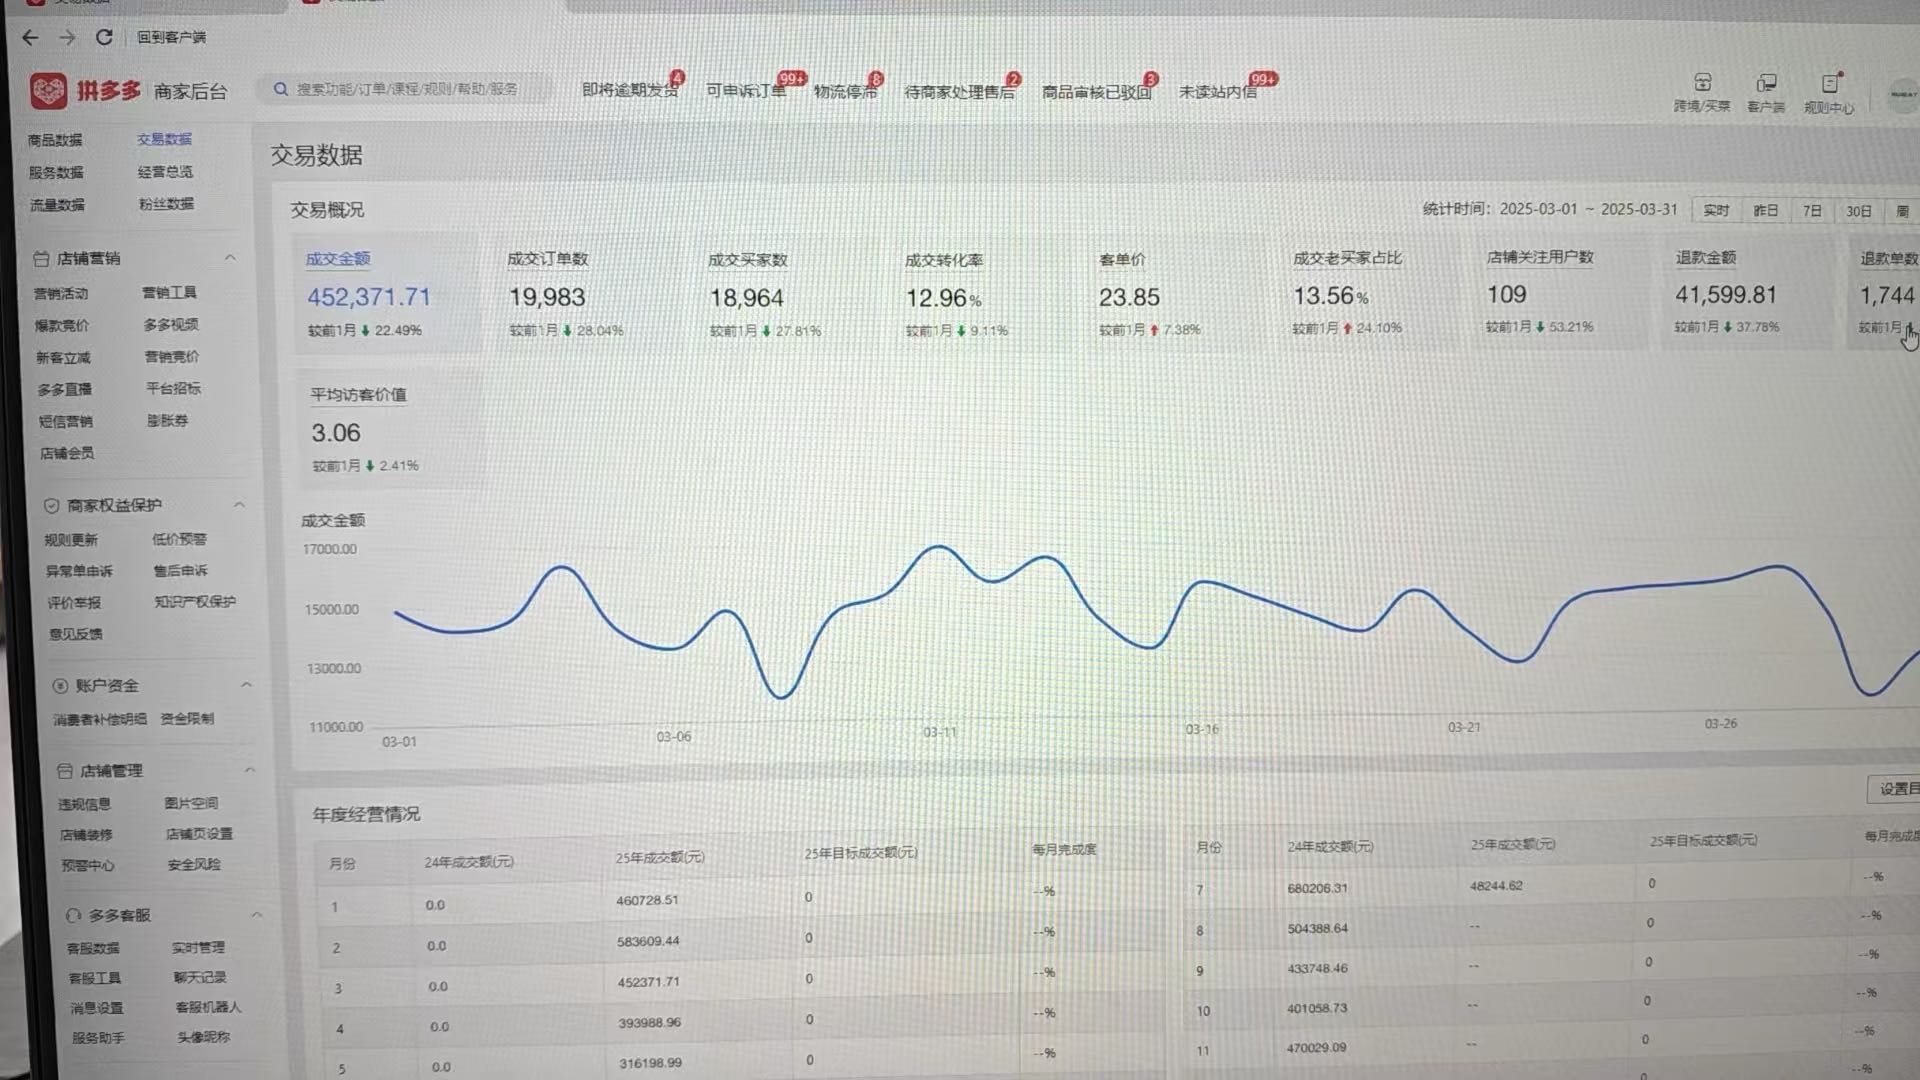The image size is (1920, 1080).
Task: Open 未读站内信 messages
Action: tap(1218, 92)
